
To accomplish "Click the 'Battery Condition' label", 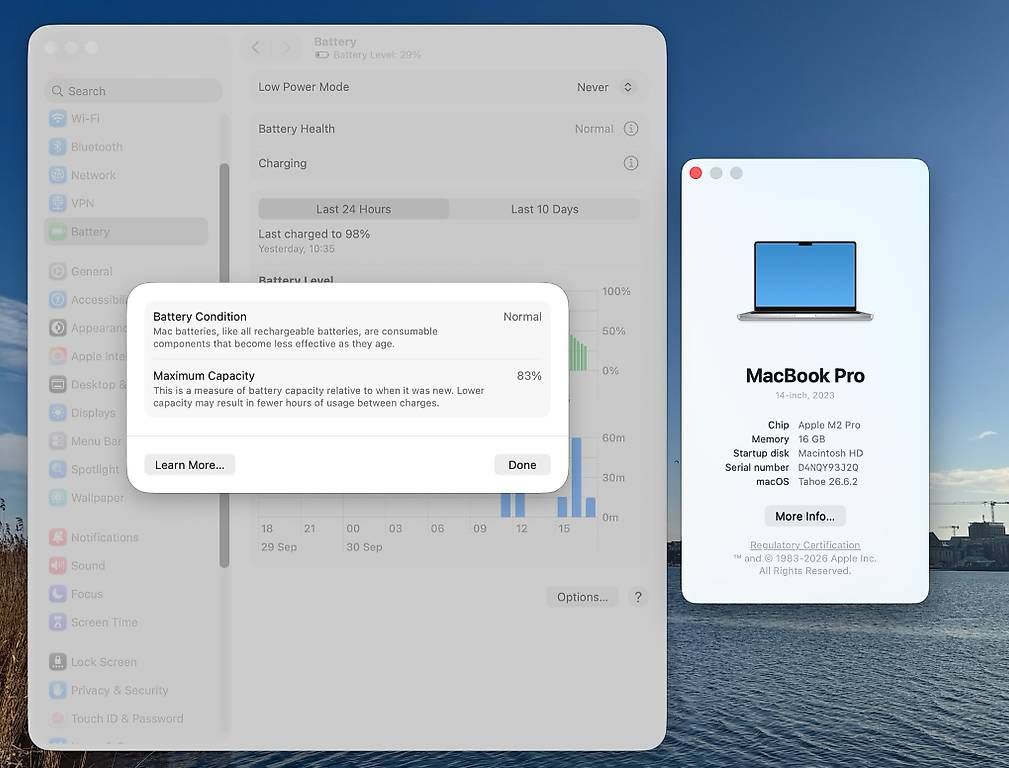I will 199,317.
